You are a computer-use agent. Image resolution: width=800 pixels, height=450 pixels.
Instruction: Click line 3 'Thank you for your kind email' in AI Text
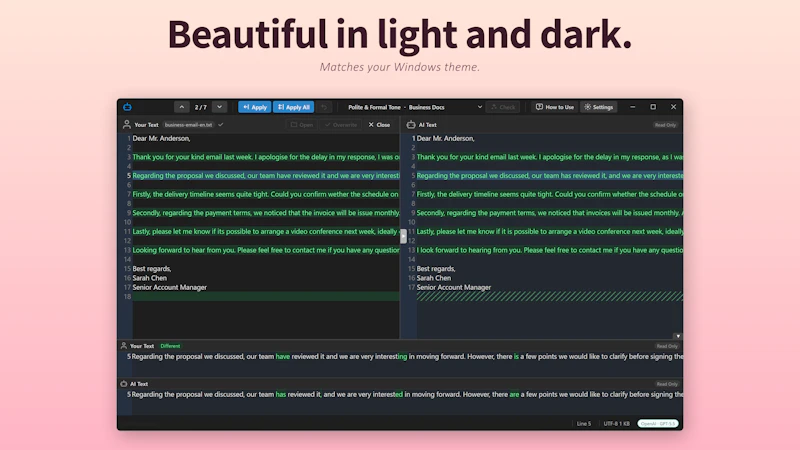click(x=549, y=157)
